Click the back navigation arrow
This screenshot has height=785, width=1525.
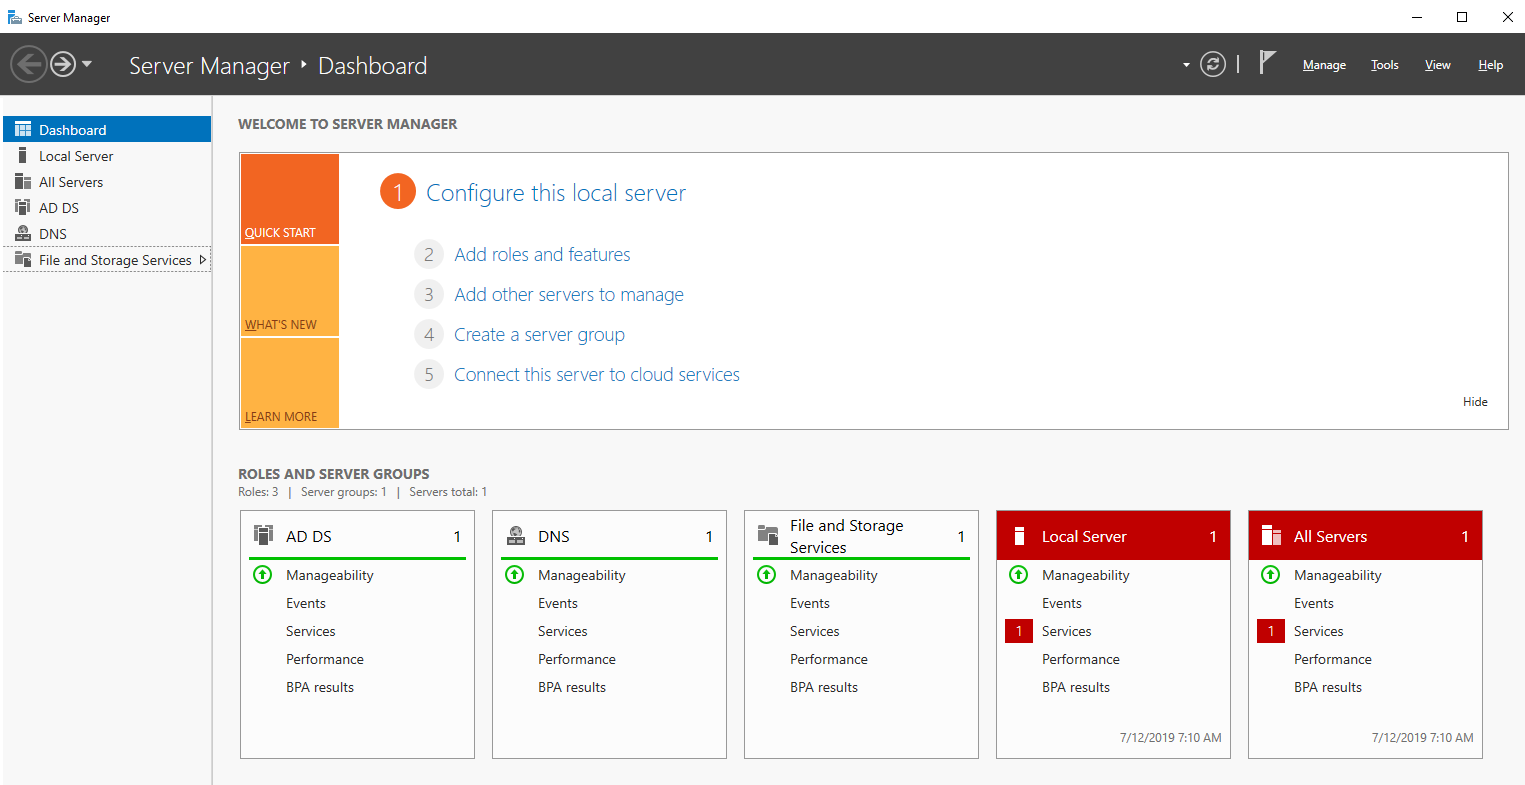click(28, 65)
